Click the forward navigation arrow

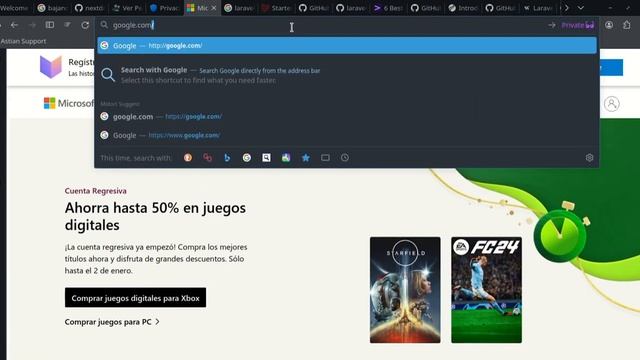click(x=32, y=25)
